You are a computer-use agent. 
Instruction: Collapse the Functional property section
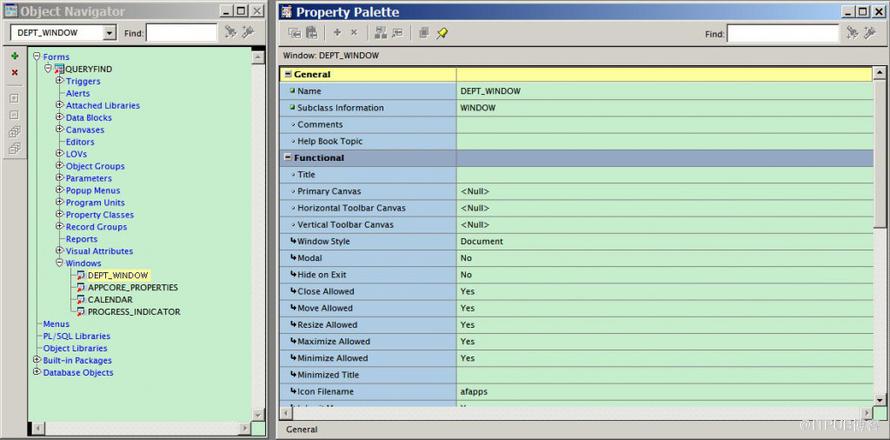288,158
